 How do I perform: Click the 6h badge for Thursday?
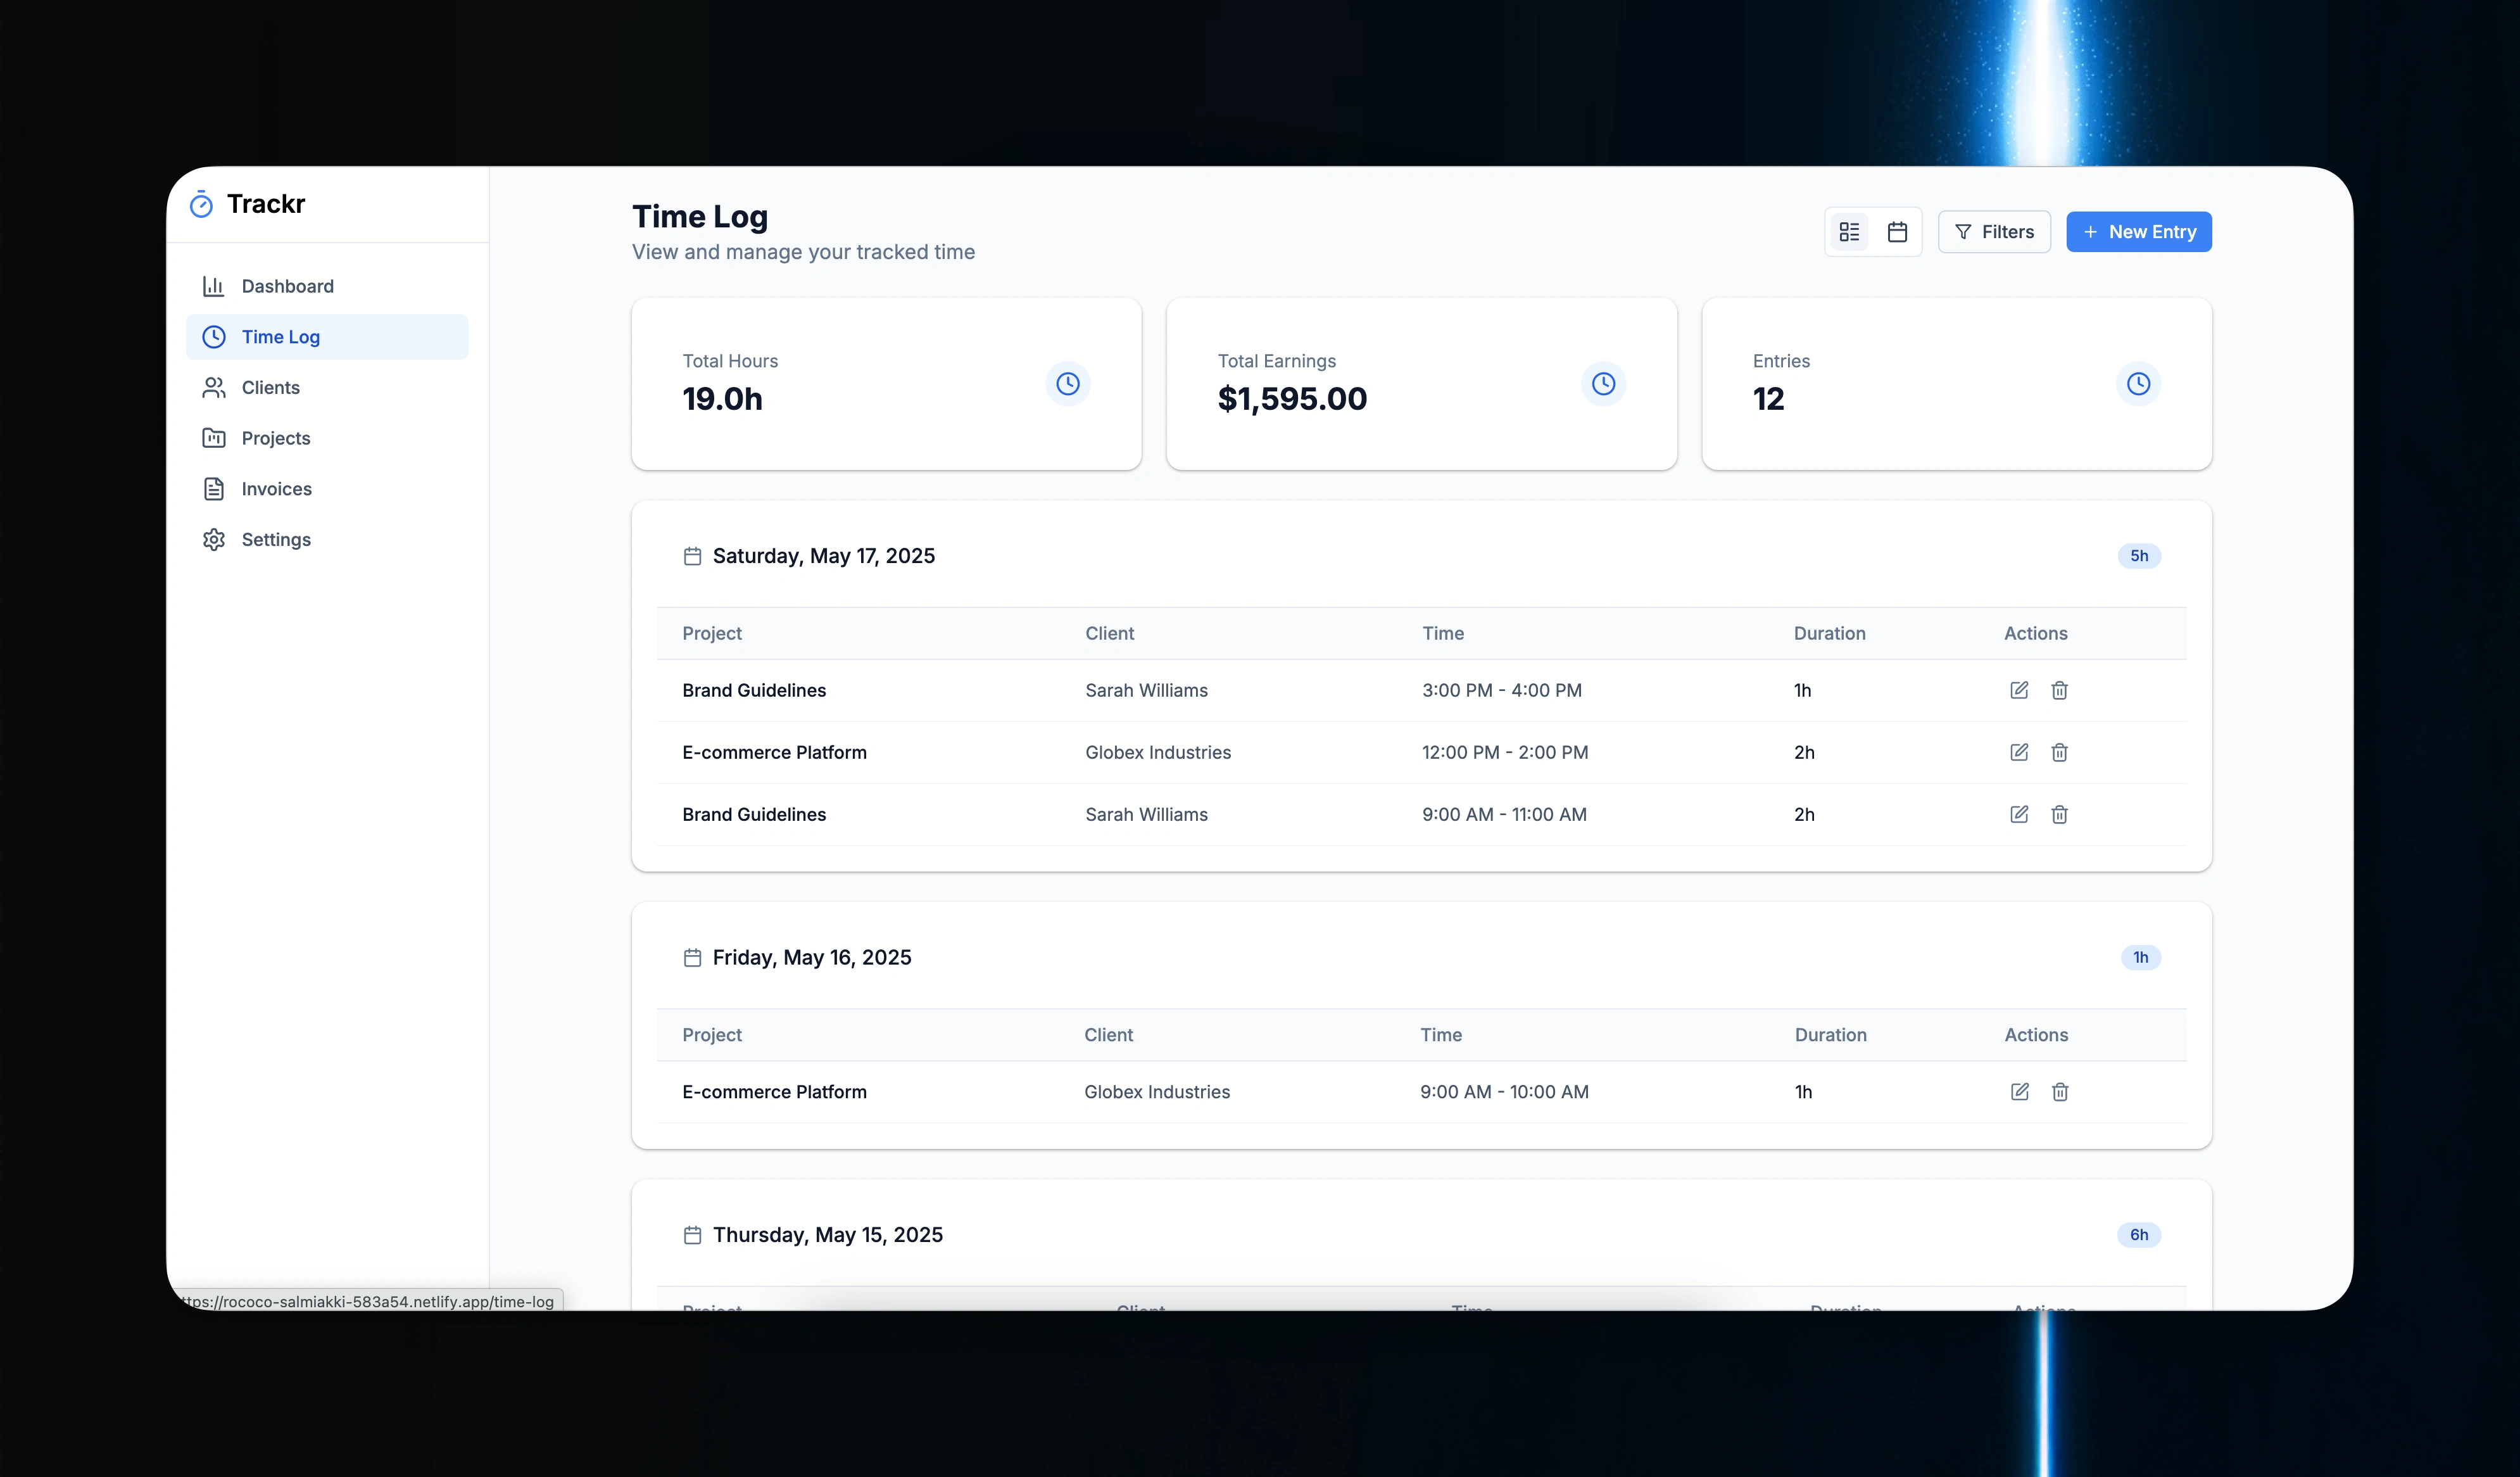point(2139,1235)
